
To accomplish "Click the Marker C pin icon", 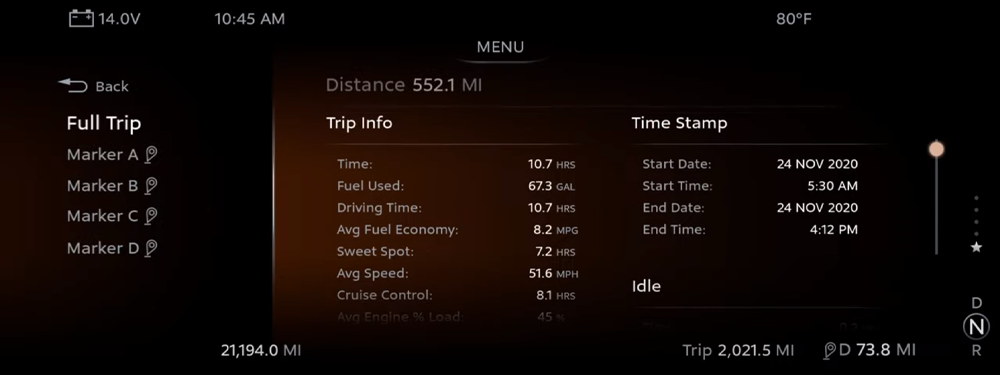I will click(x=151, y=216).
